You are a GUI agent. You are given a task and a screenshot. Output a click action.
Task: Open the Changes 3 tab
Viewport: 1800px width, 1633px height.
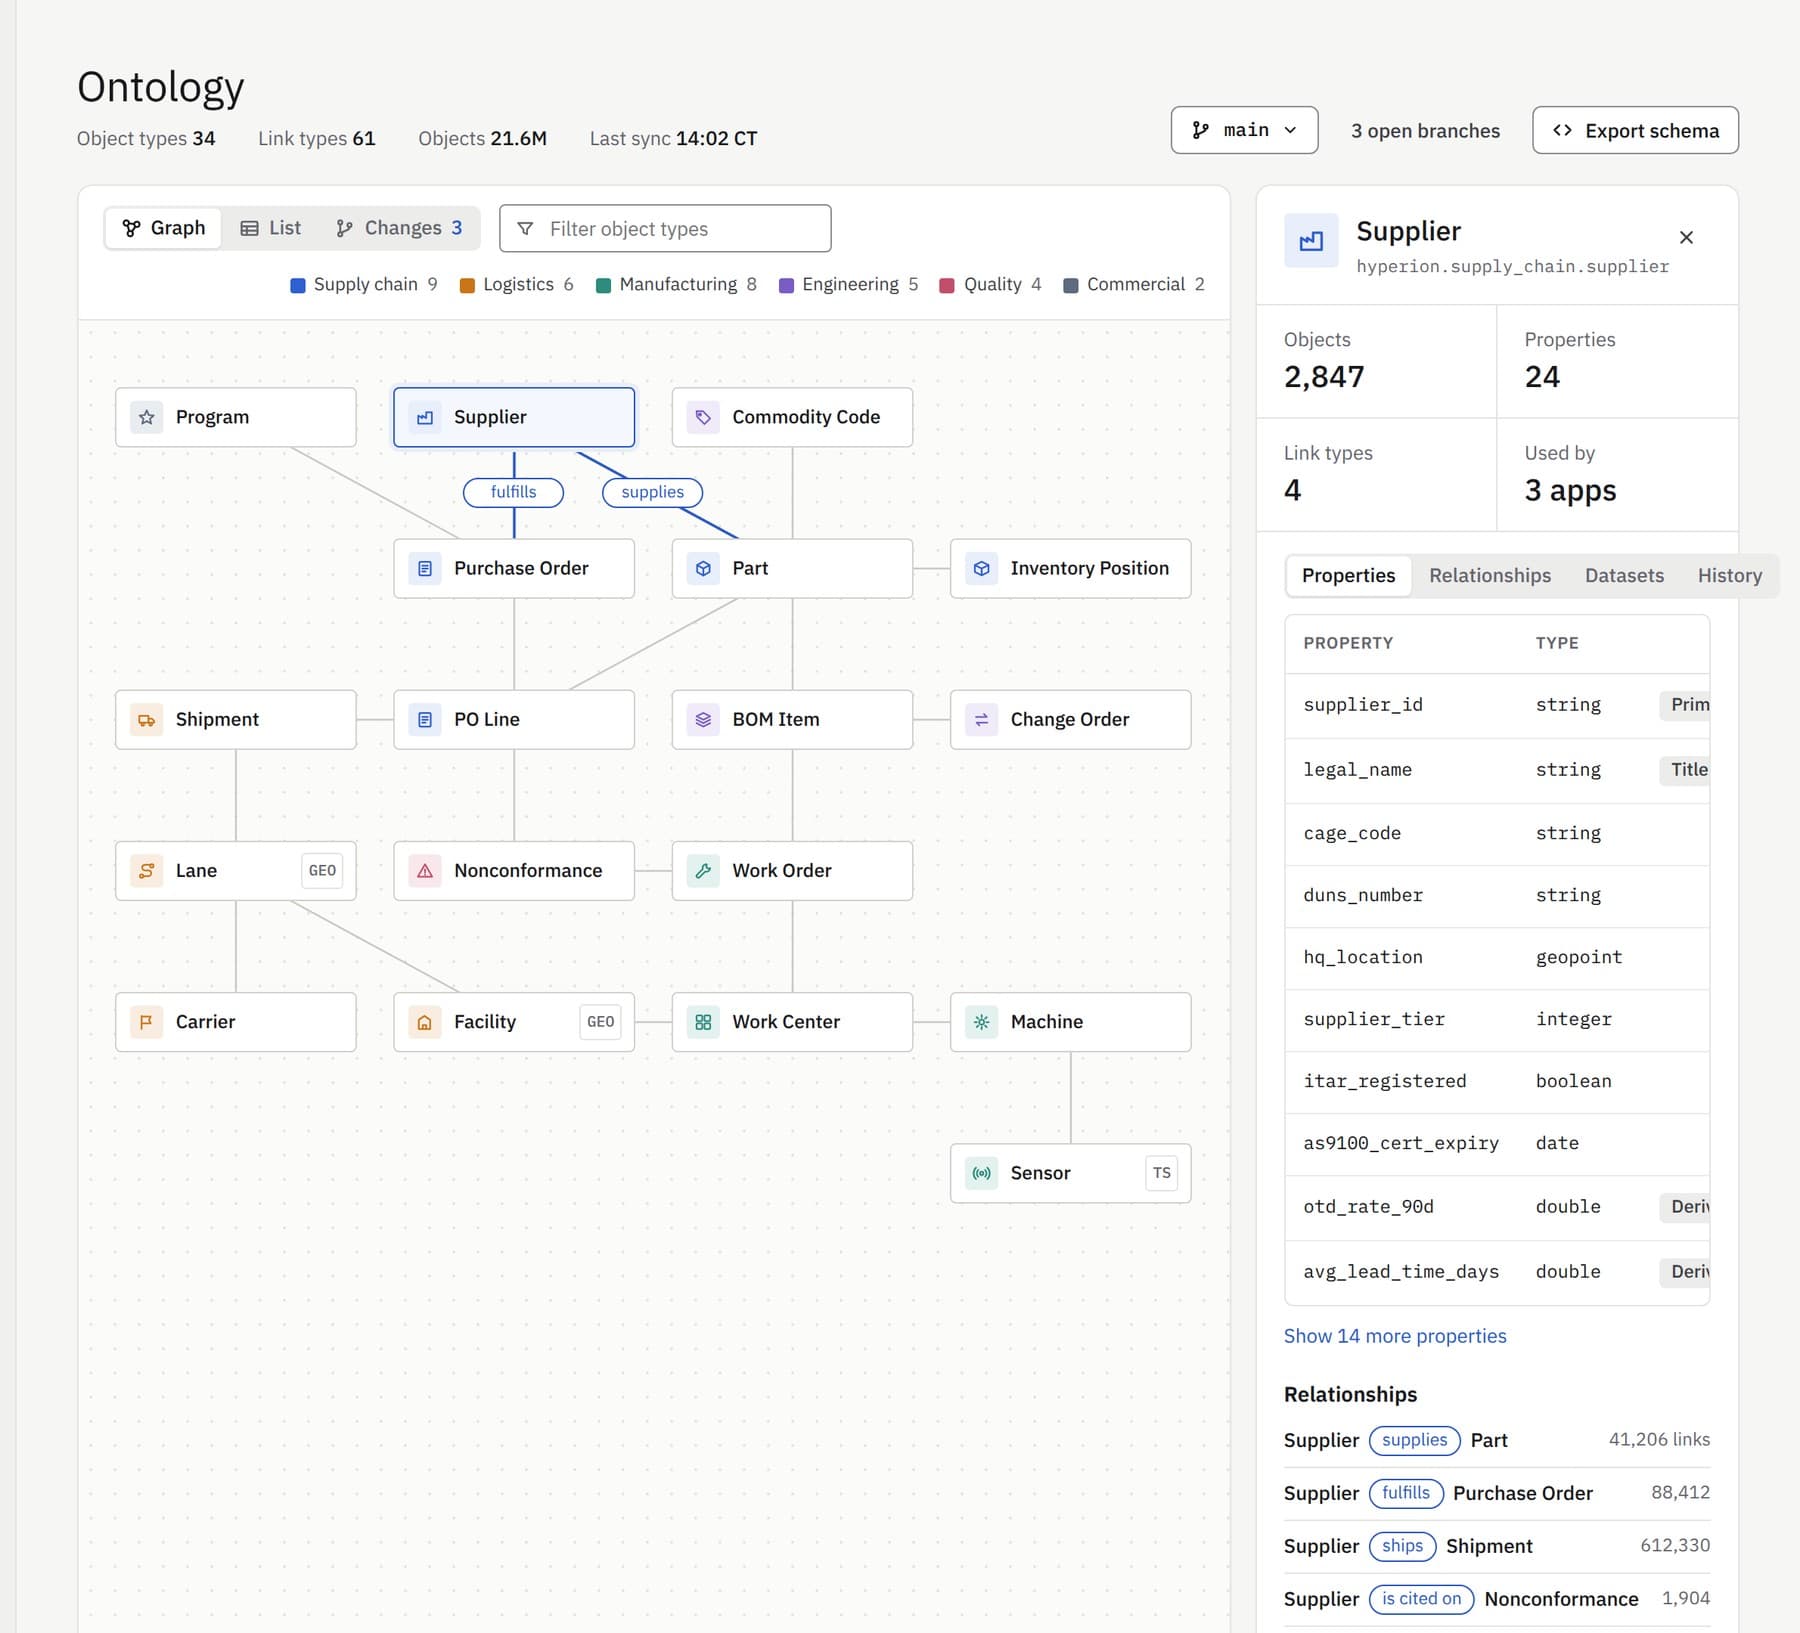click(x=399, y=228)
